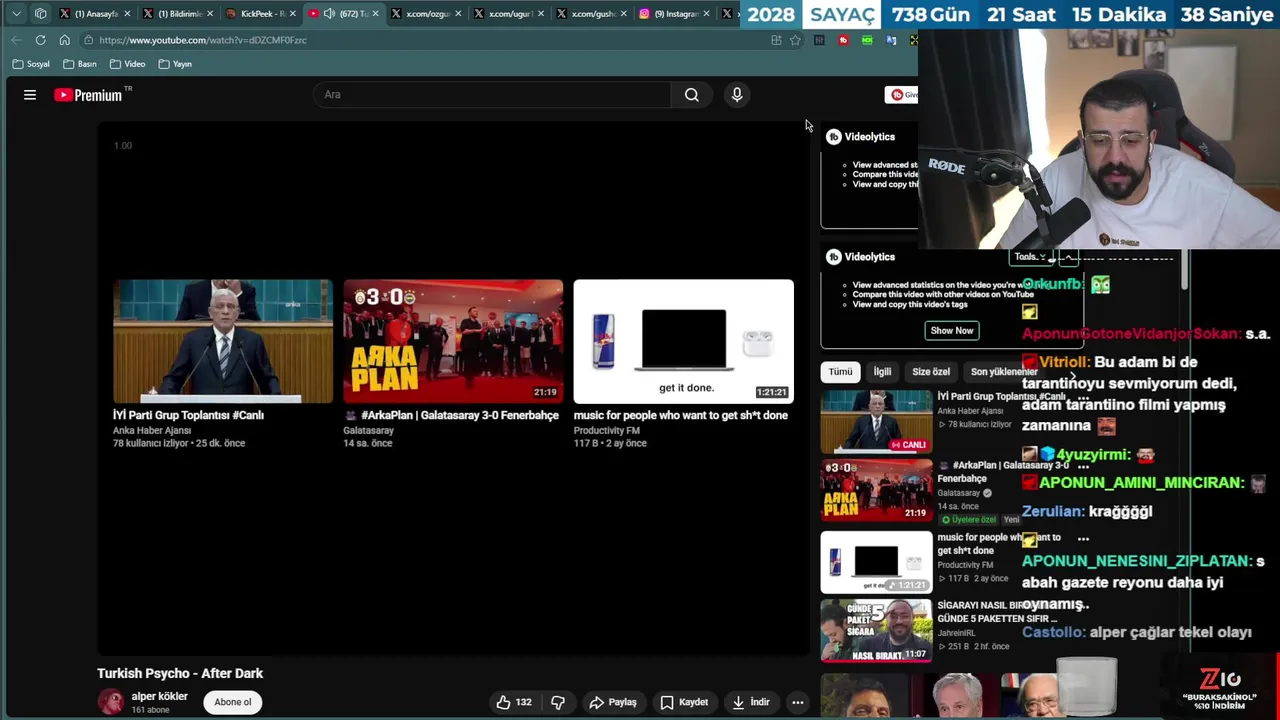Reload the page with refresh icon
Screen dimensions: 1280x720
(x=40, y=40)
